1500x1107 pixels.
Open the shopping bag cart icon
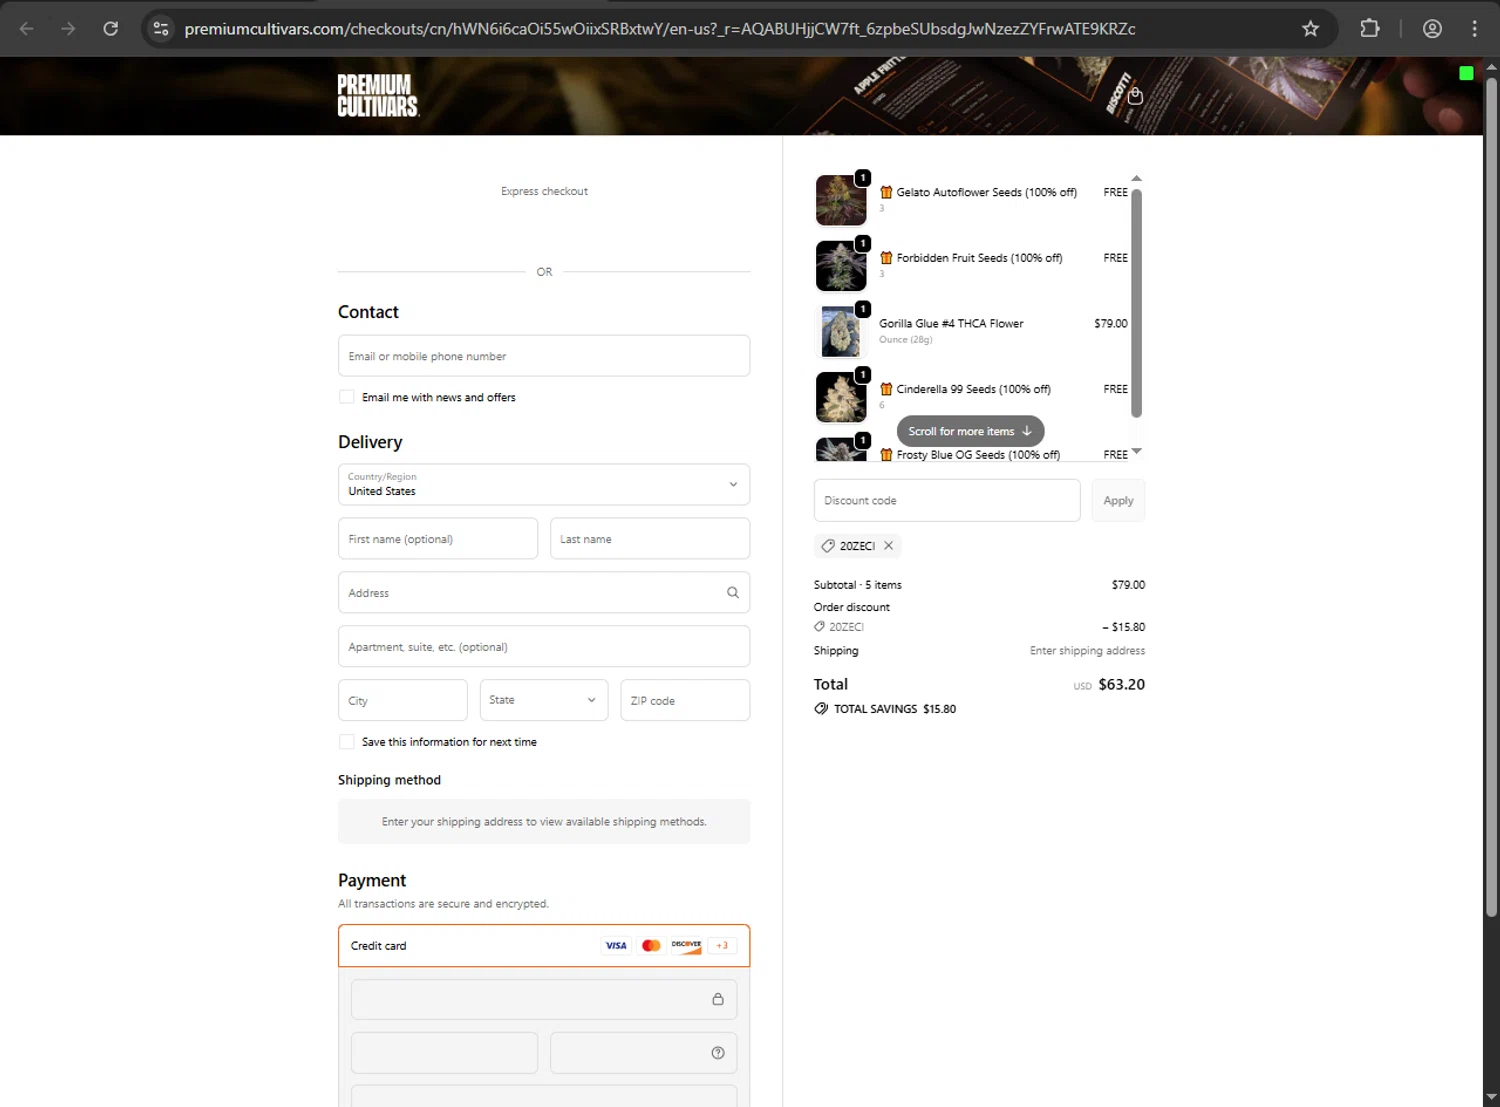click(x=1135, y=96)
